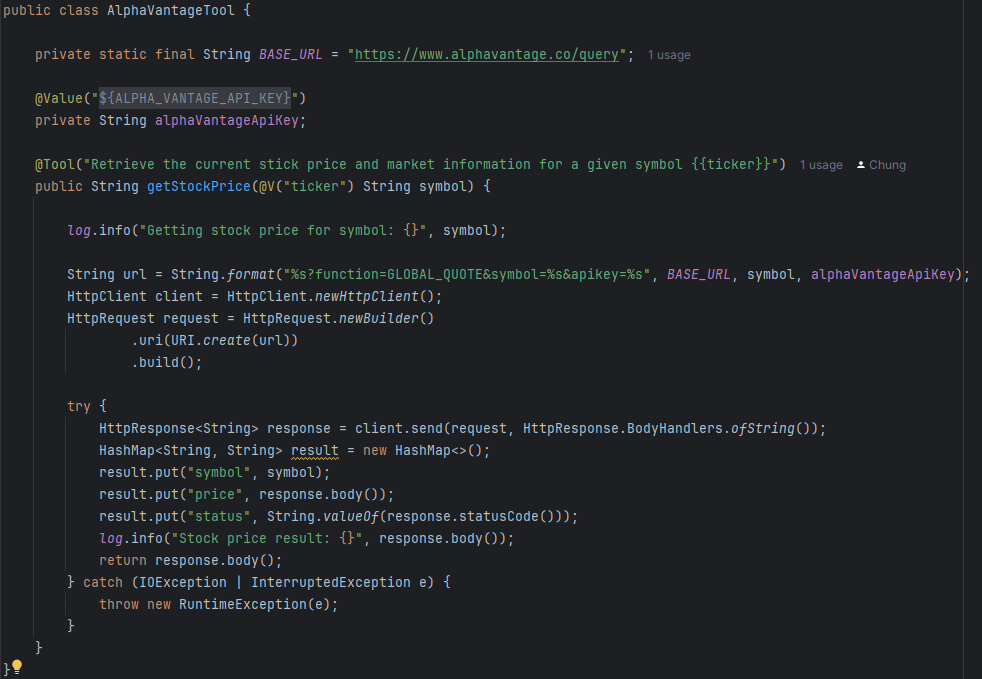Click the Chung author inlay hint

[x=887, y=165]
